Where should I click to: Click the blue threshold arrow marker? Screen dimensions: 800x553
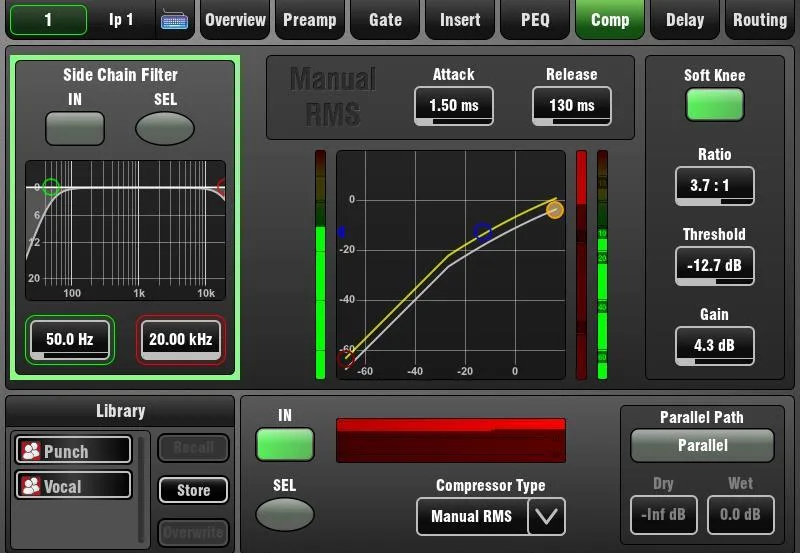click(341, 232)
